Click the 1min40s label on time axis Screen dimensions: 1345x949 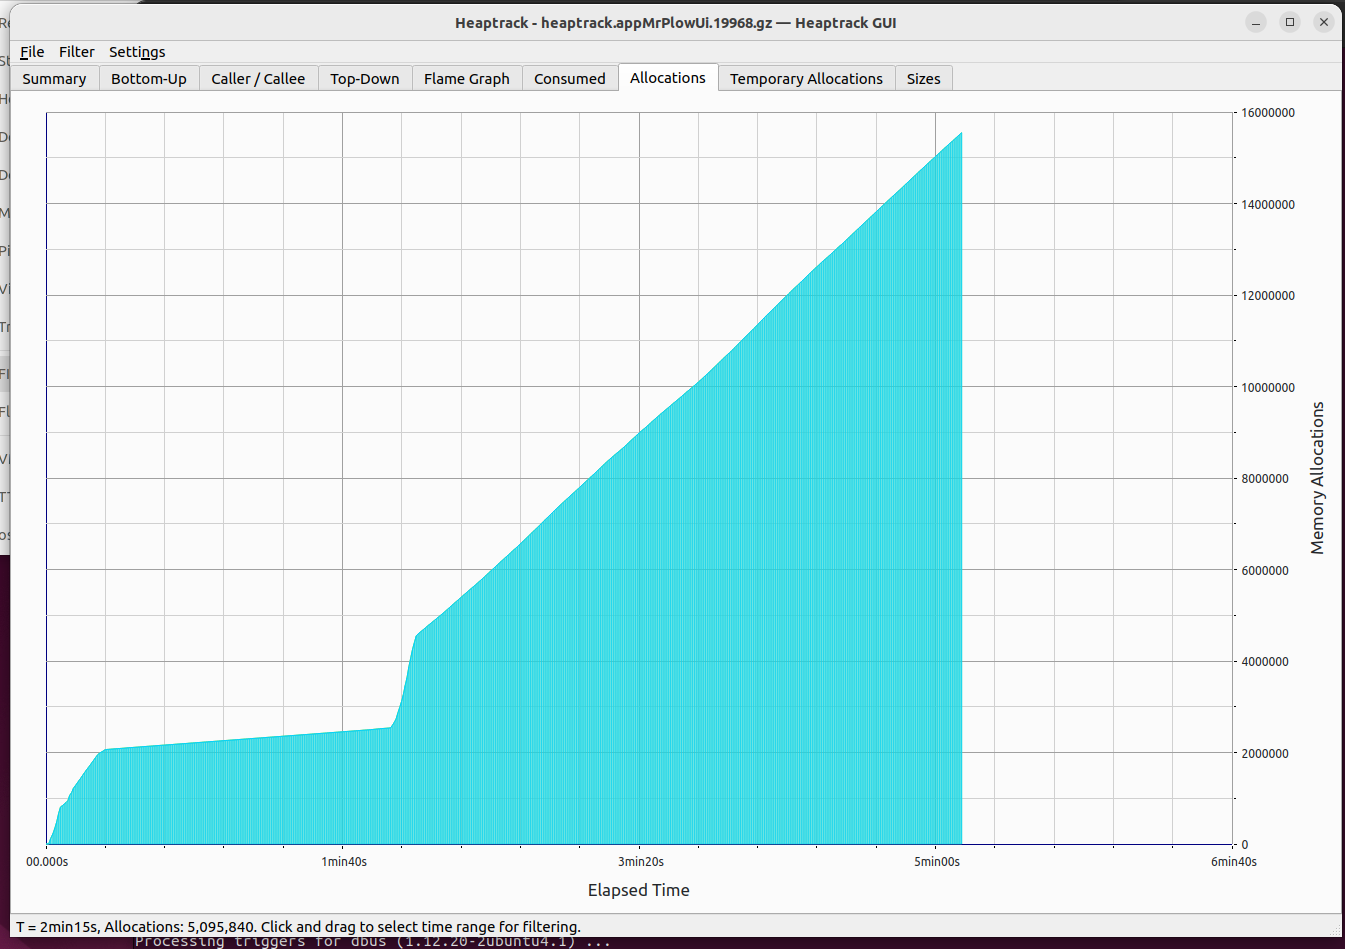pyautogui.click(x=344, y=862)
